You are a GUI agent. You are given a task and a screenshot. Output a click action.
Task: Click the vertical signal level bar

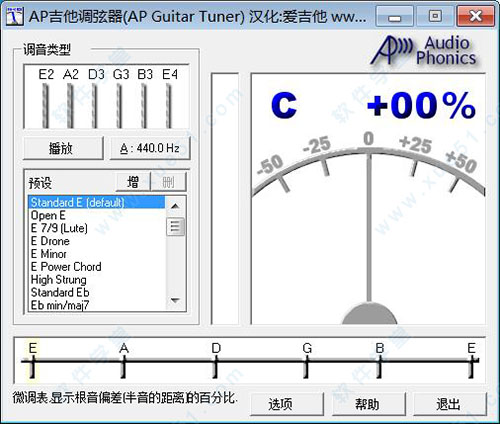(225, 199)
